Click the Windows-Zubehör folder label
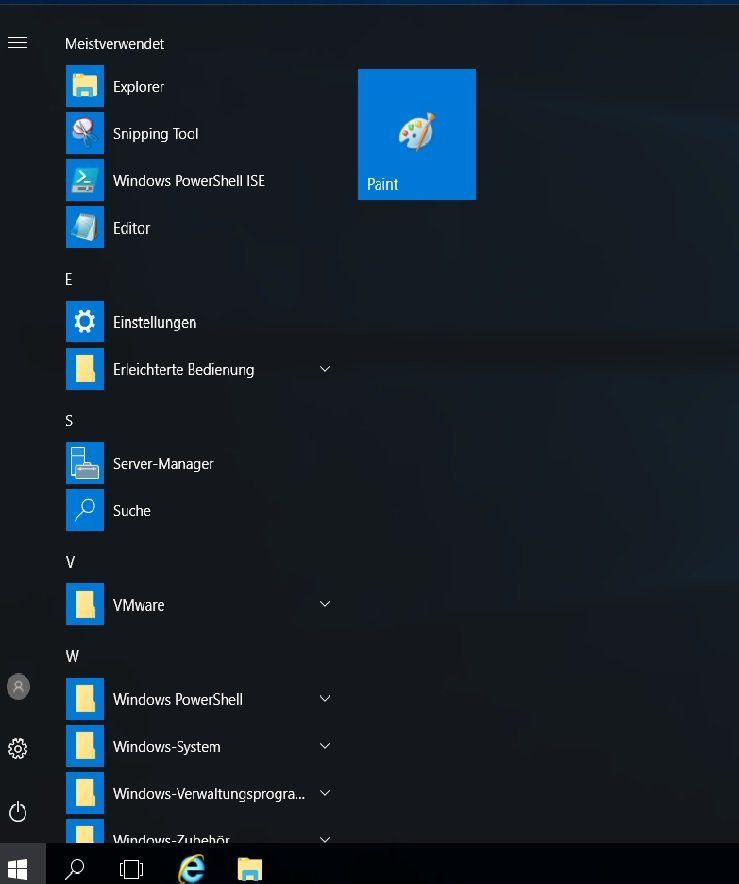The image size is (739, 884). pyautogui.click(x=171, y=838)
